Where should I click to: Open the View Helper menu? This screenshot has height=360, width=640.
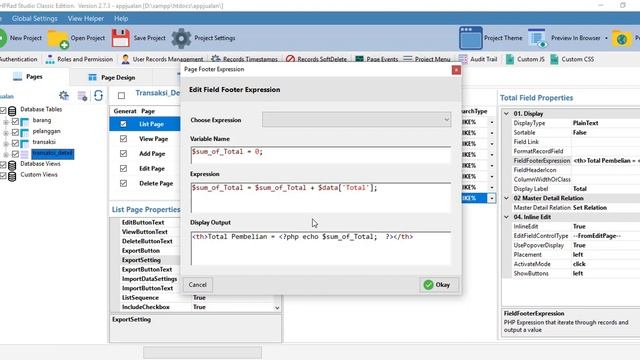[x=86, y=18]
